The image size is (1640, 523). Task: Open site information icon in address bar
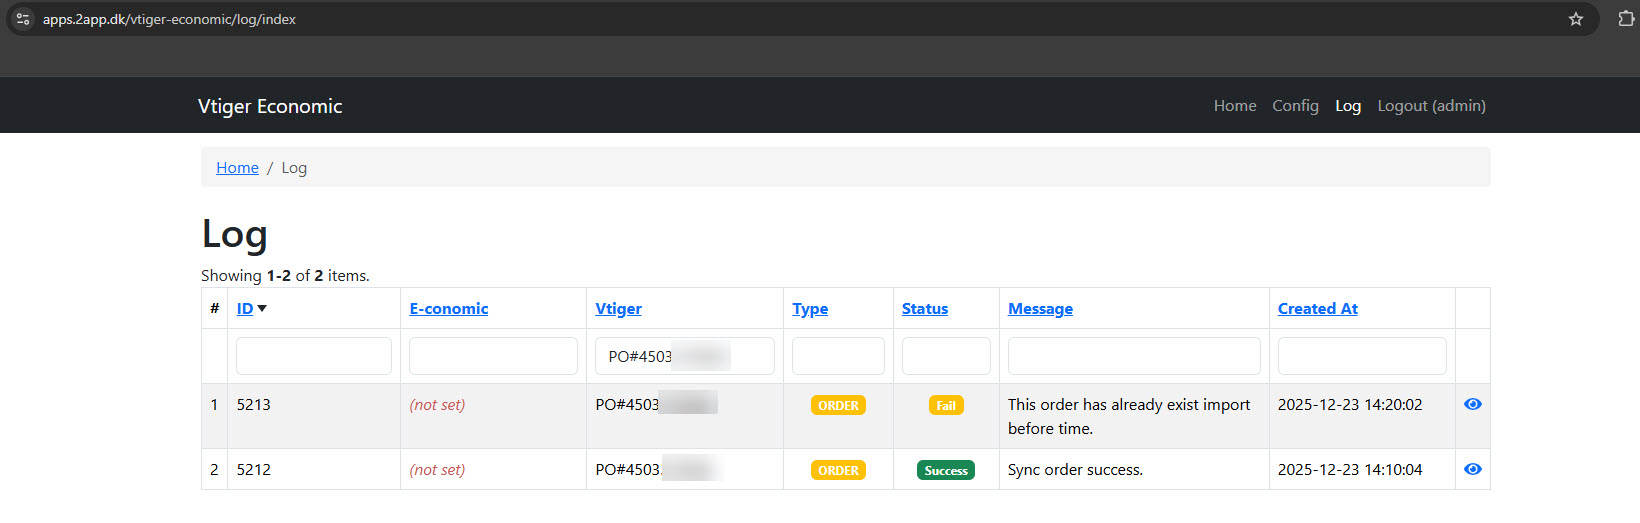coord(23,19)
